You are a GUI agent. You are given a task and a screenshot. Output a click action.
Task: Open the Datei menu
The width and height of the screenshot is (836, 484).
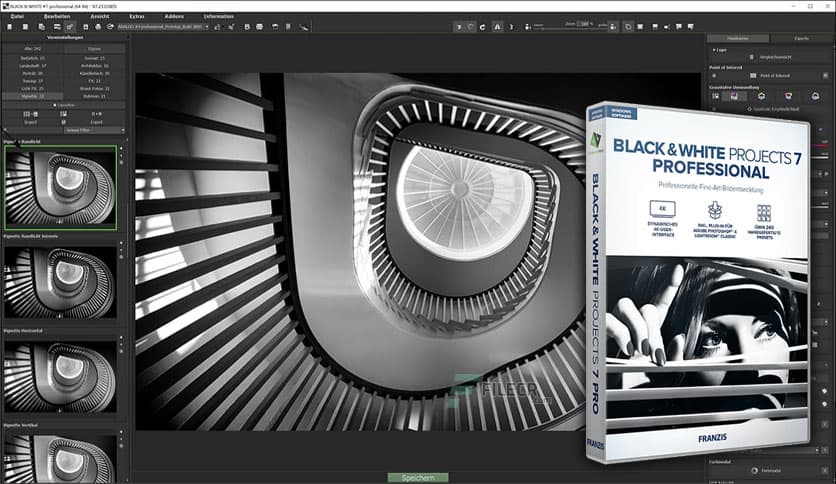click(x=17, y=17)
